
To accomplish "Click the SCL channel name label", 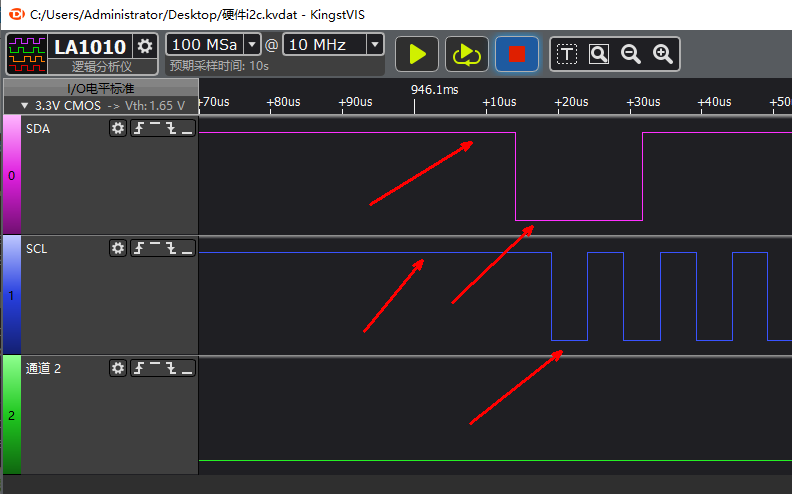I will (x=37, y=248).
